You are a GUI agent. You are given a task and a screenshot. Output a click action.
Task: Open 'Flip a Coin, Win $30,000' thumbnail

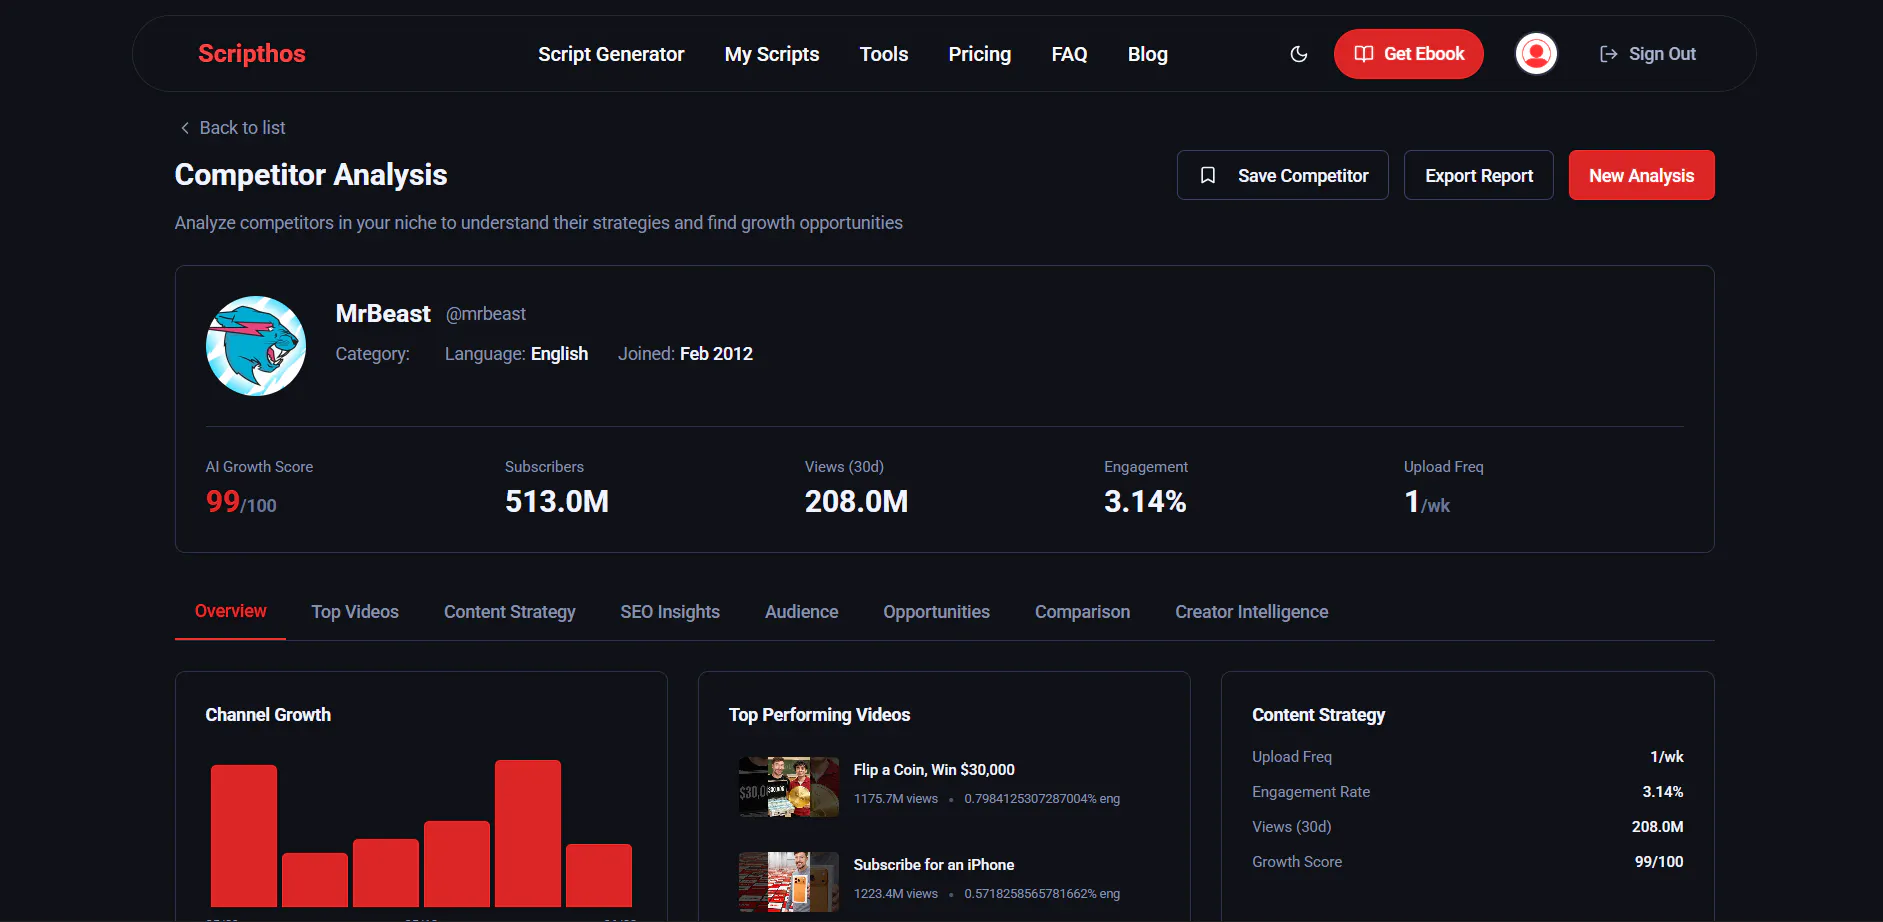point(789,787)
